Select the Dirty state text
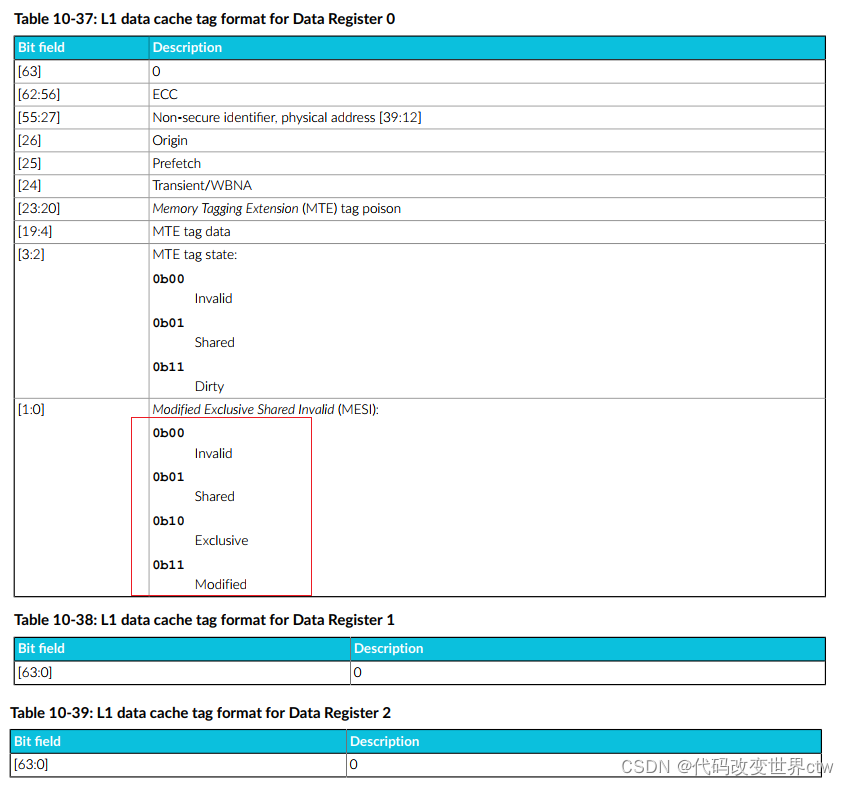Image resolution: width=849 pixels, height=785 pixels. (x=210, y=387)
